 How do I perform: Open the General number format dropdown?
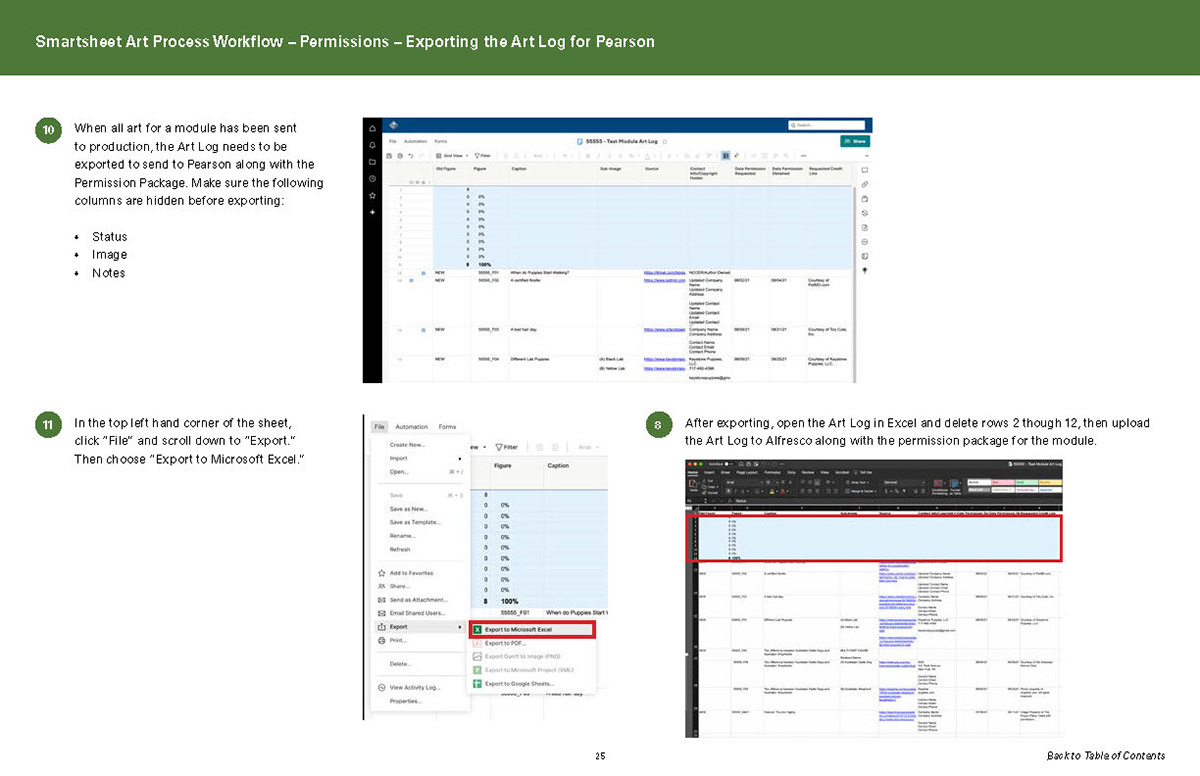point(904,482)
